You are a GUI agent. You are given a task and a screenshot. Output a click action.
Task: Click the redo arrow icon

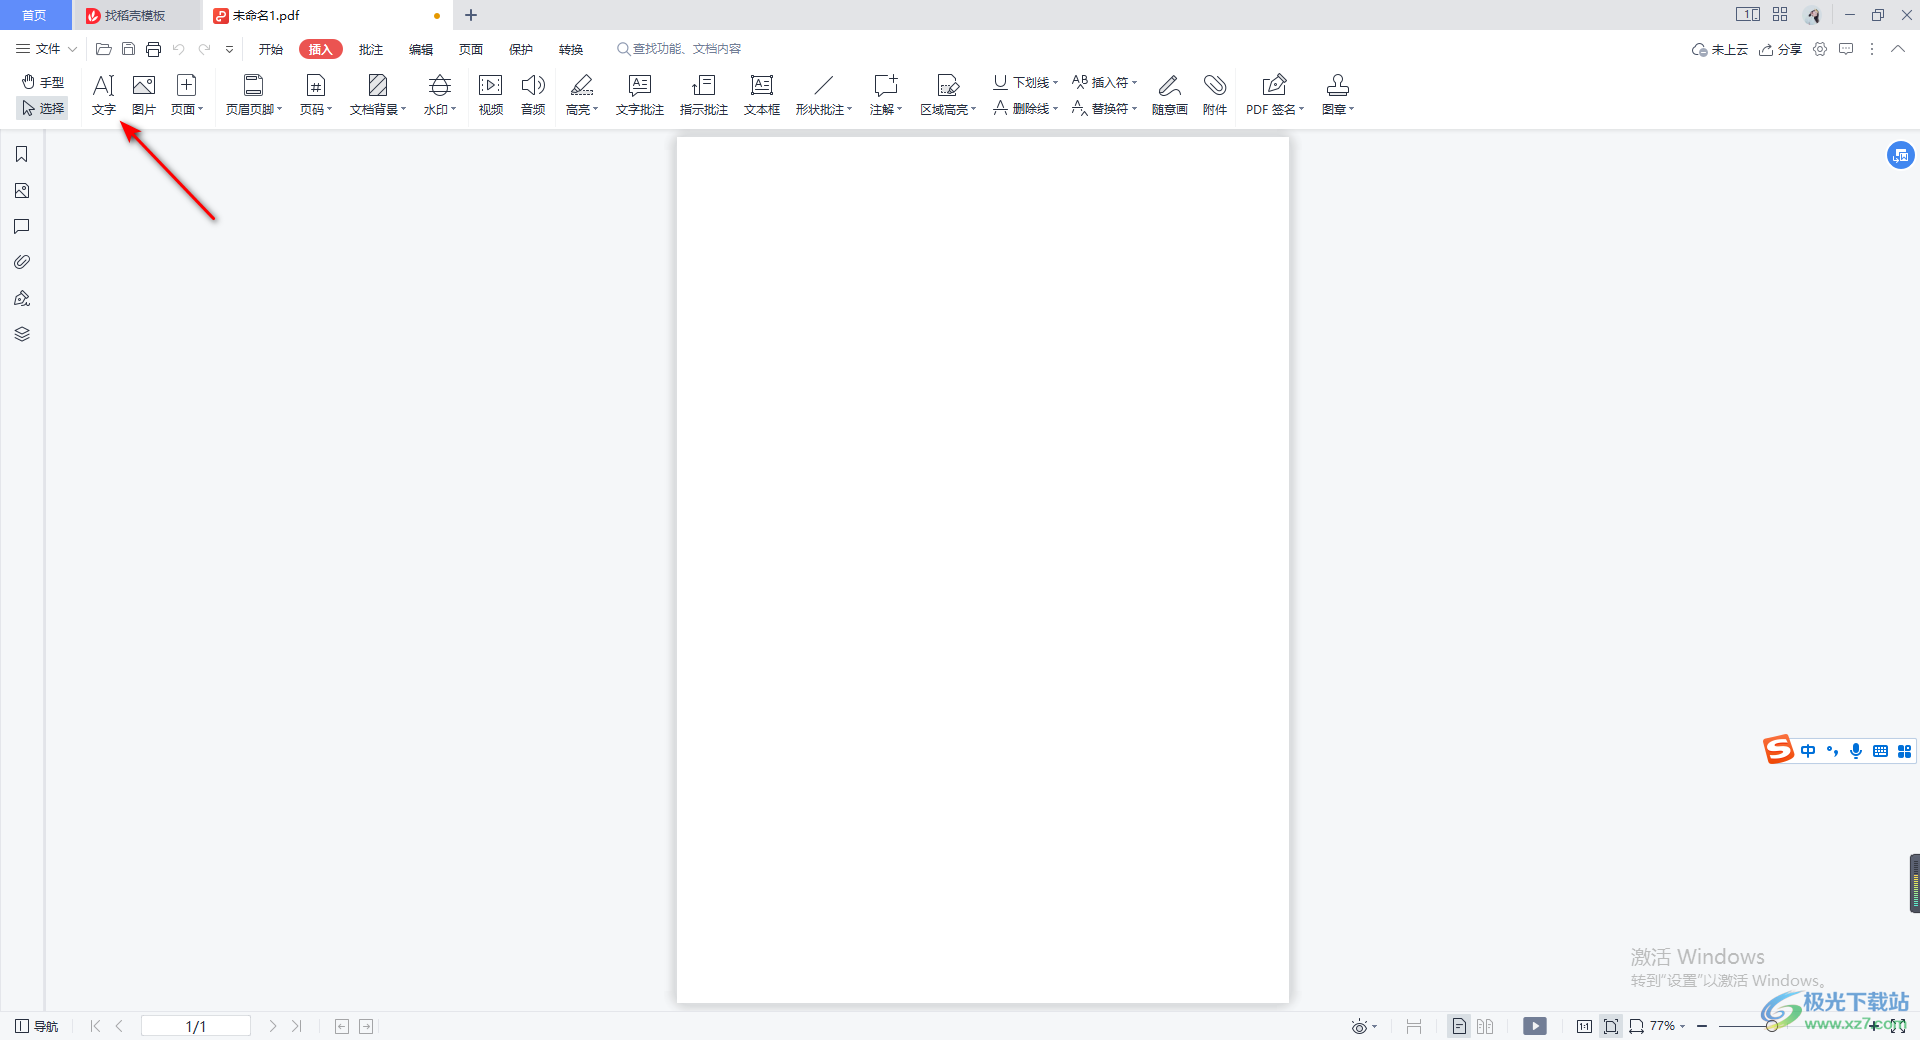click(x=205, y=49)
